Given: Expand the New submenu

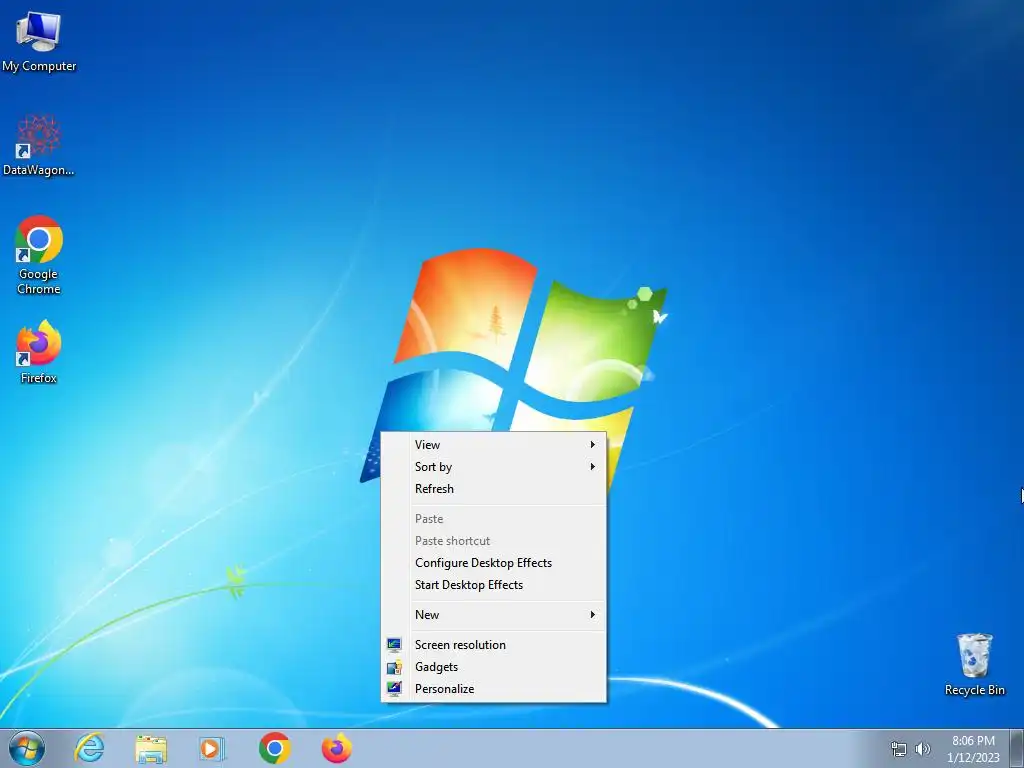Looking at the screenshot, I should 494,615.
